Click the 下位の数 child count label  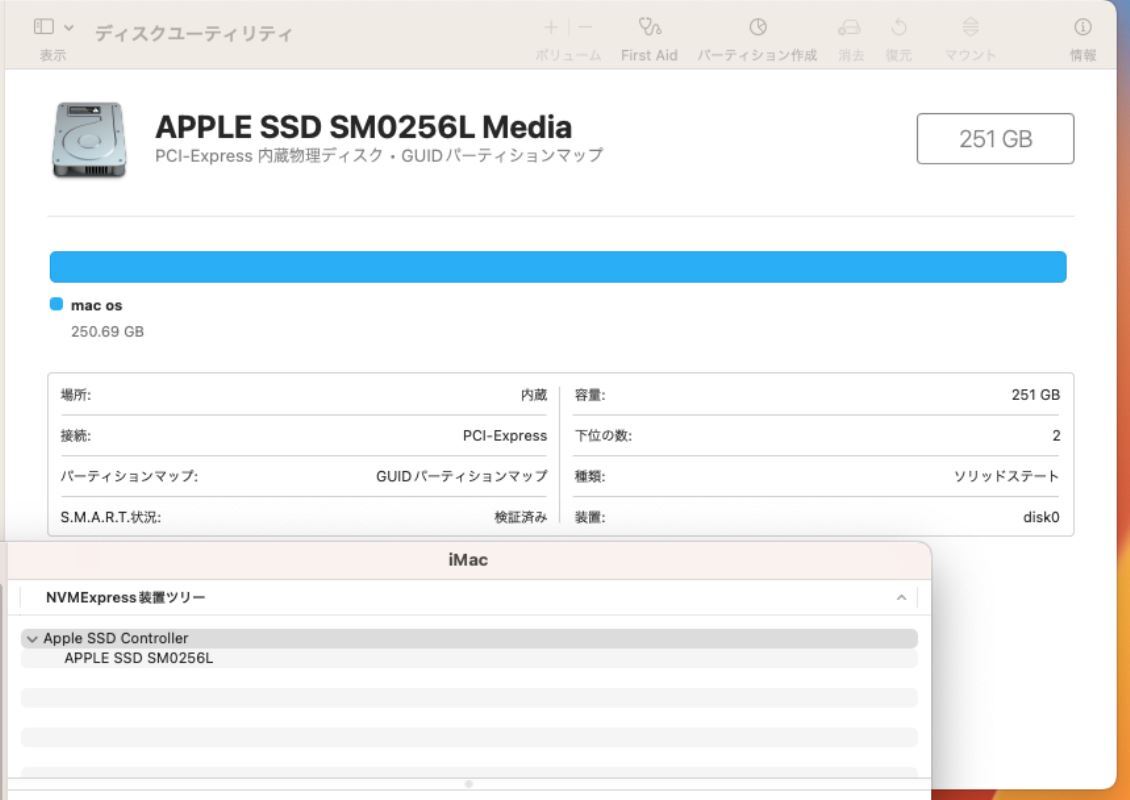[603, 436]
